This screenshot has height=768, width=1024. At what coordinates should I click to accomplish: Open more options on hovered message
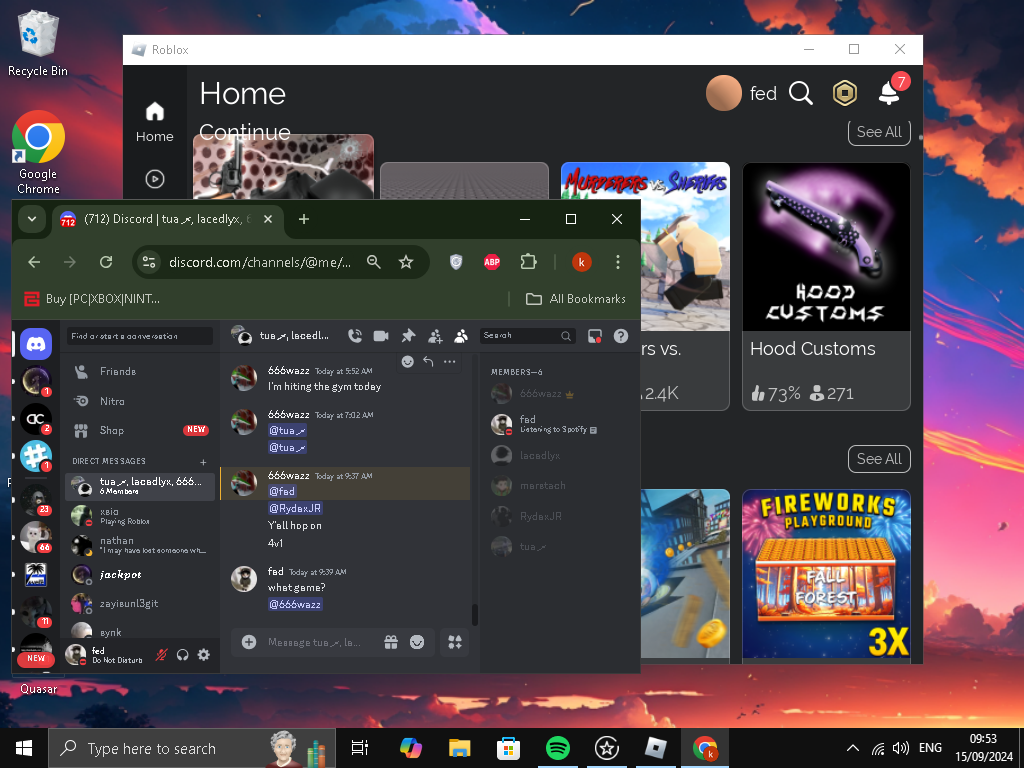tap(449, 361)
